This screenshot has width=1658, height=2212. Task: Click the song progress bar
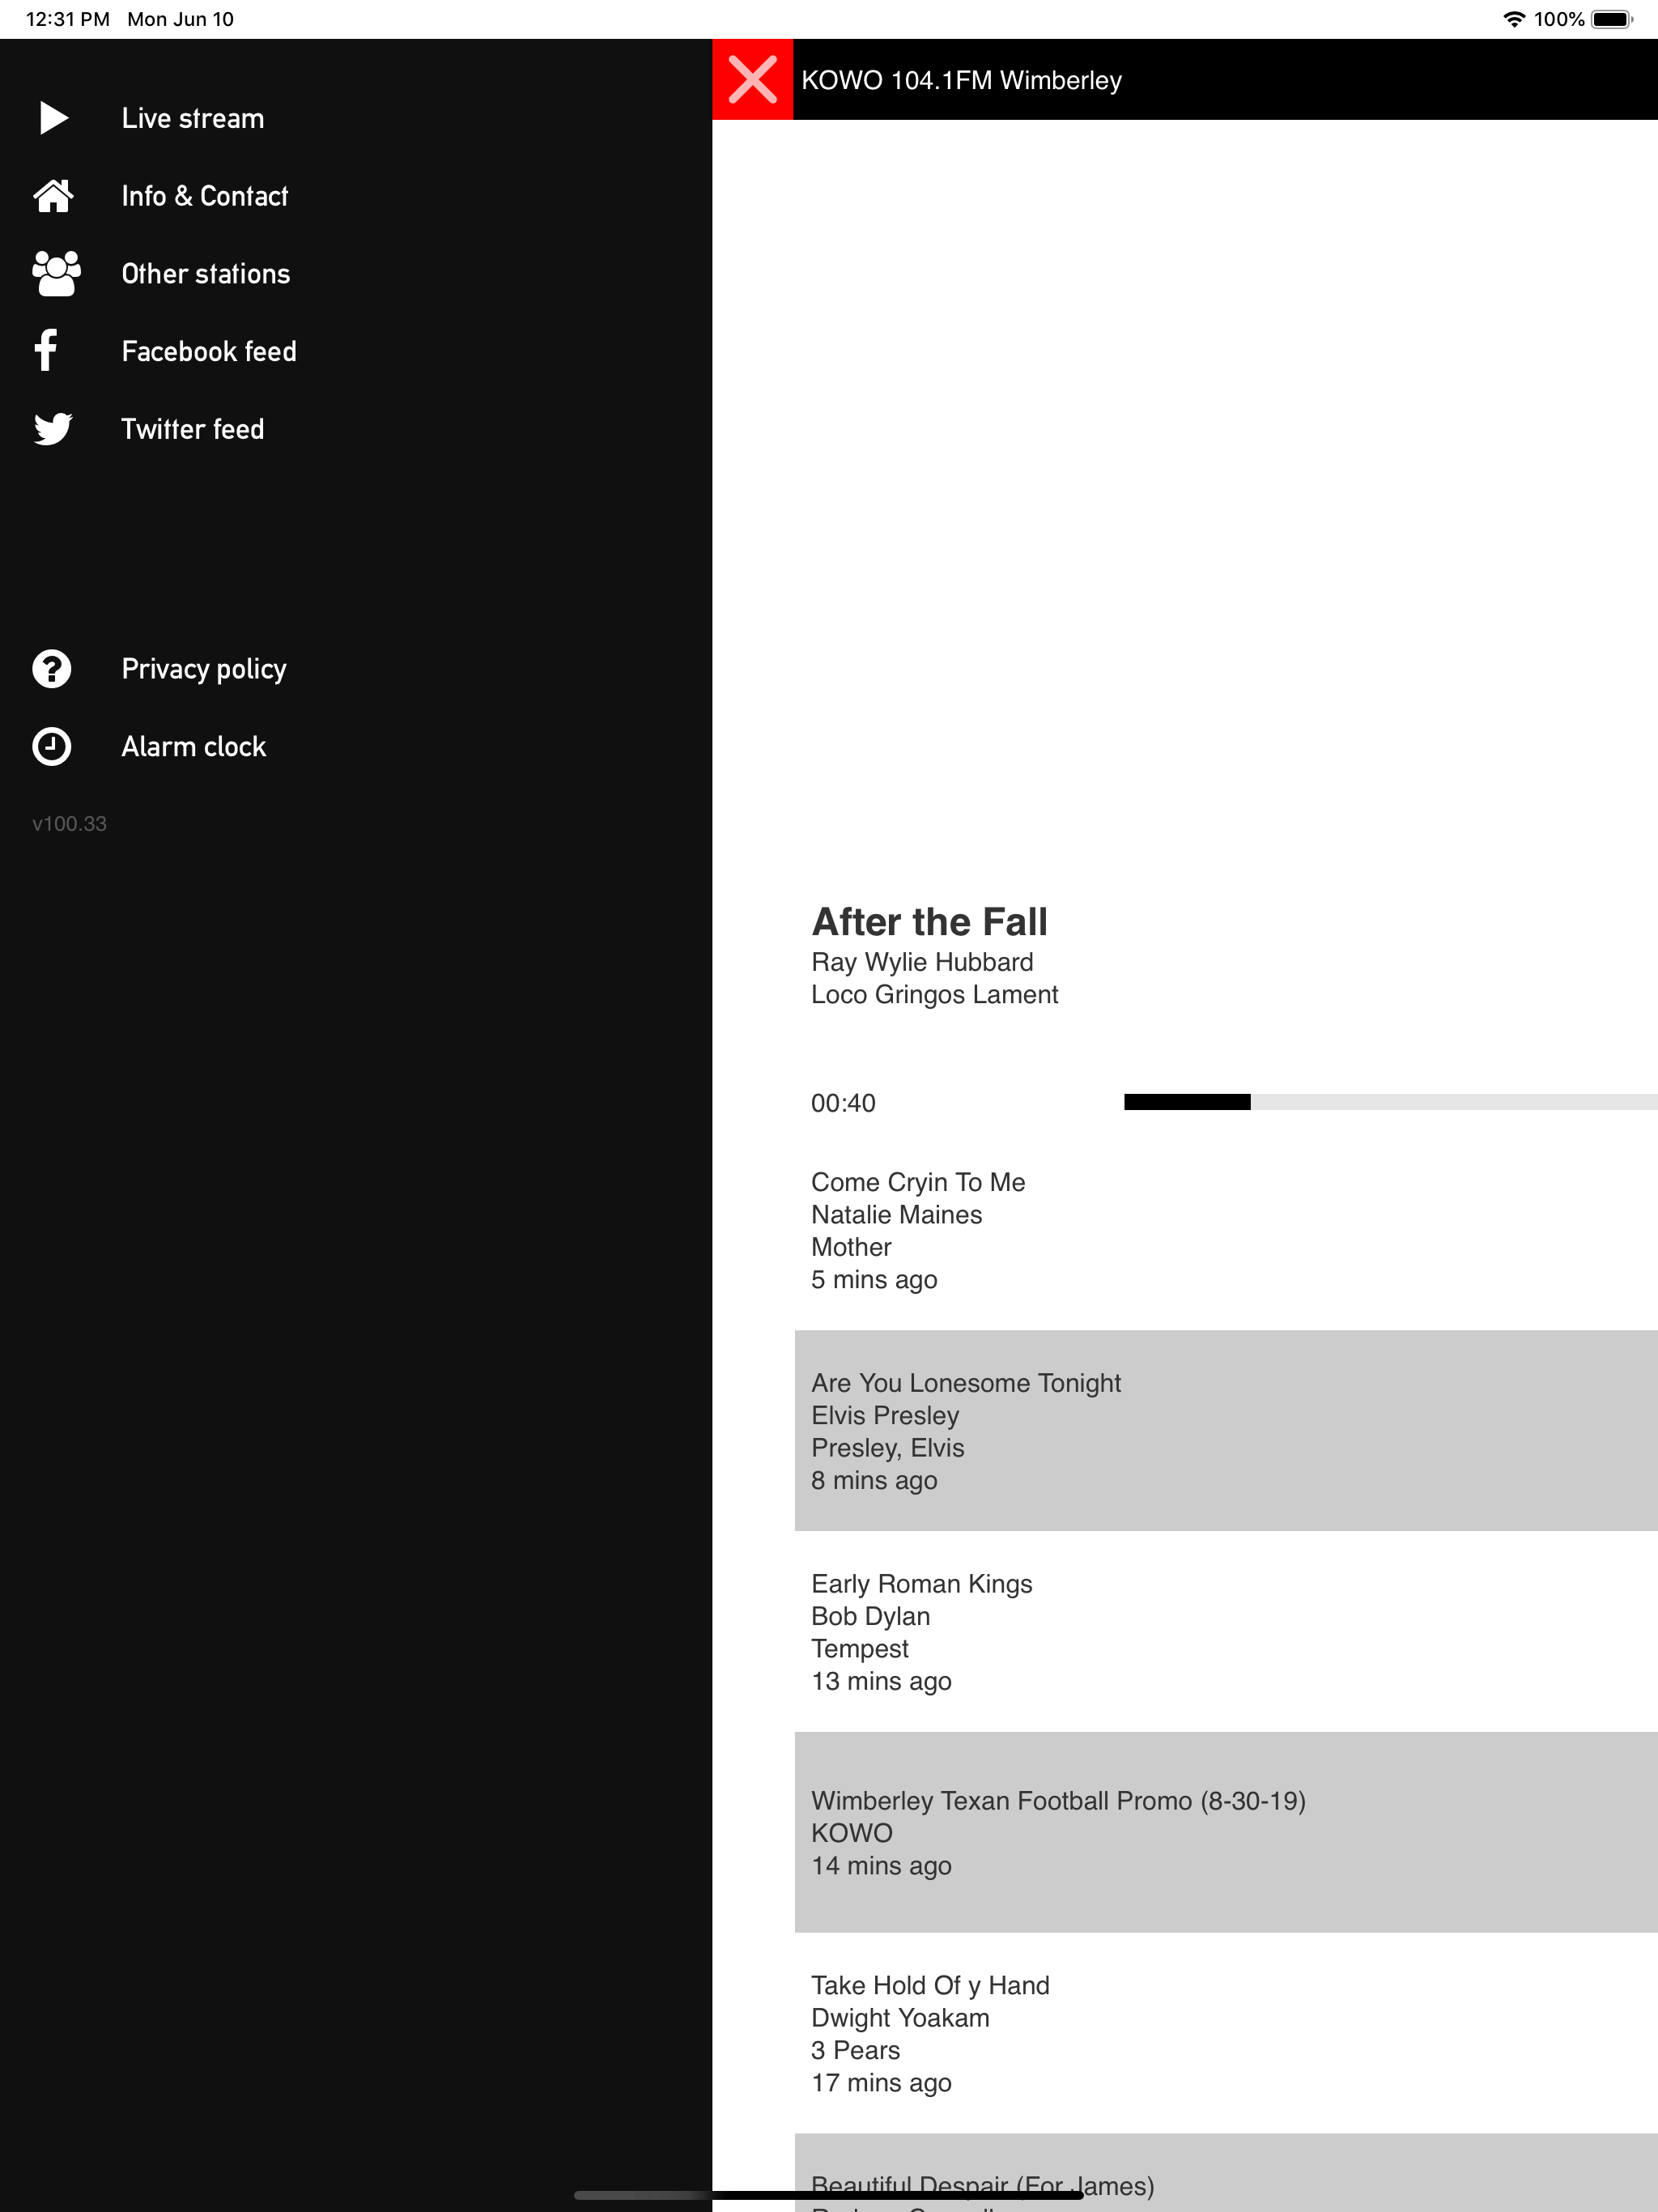pos(1390,1102)
